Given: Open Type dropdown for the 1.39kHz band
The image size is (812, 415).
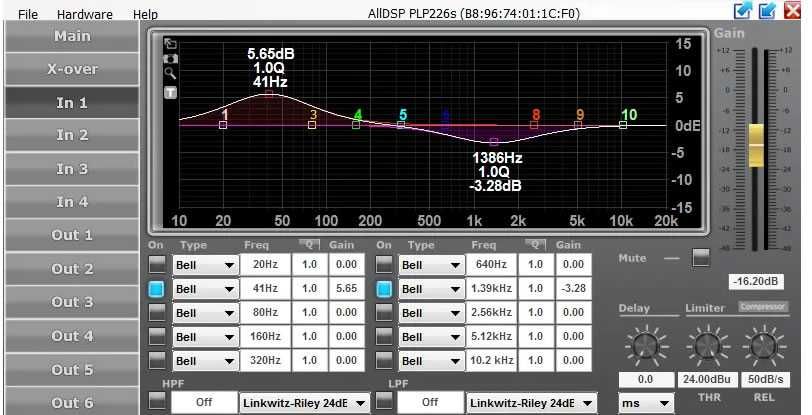Looking at the screenshot, I should point(431,289).
